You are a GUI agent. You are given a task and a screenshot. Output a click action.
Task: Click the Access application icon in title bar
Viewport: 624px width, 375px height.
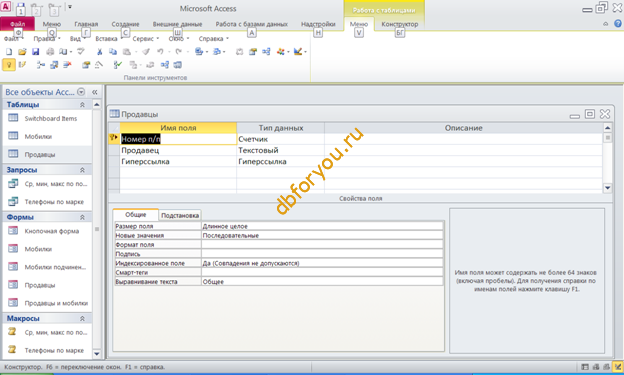click(x=6, y=6)
